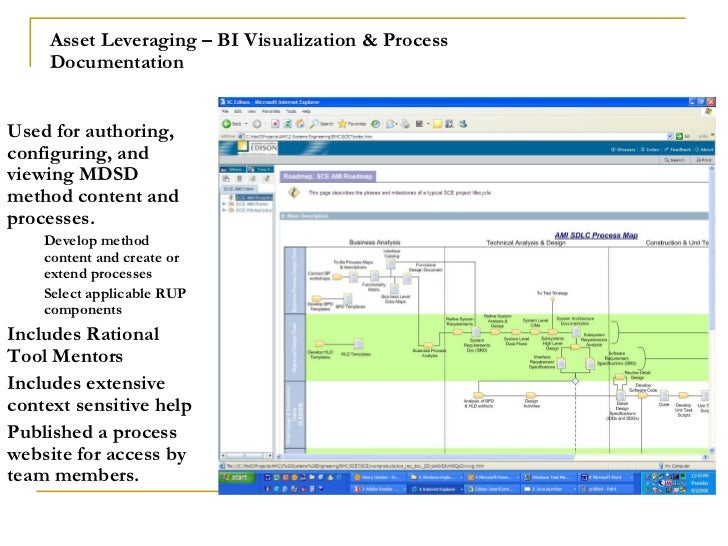Image resolution: width=728 pixels, height=546 pixels.
Task: Open the Help menu
Action: pos(306,111)
